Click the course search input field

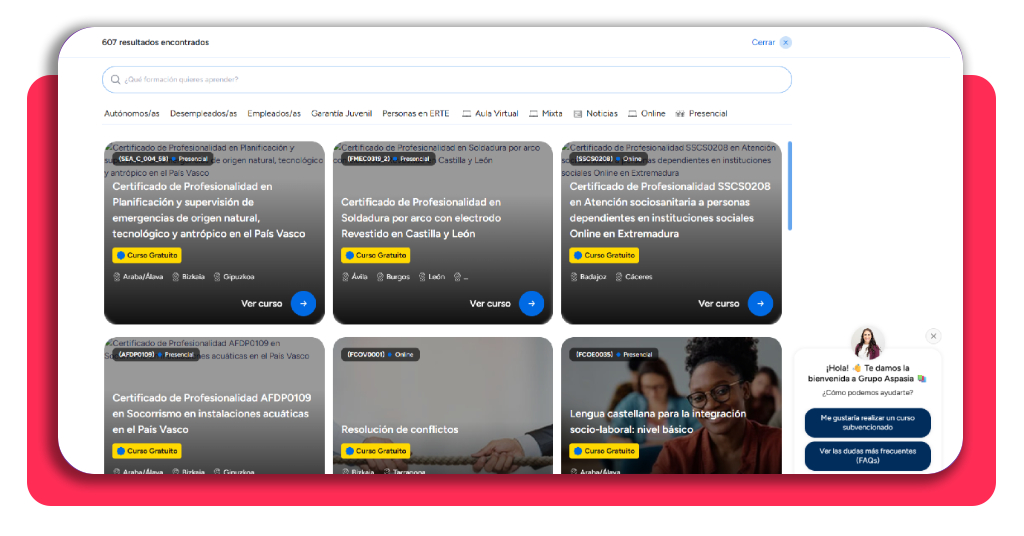pyautogui.click(x=447, y=80)
